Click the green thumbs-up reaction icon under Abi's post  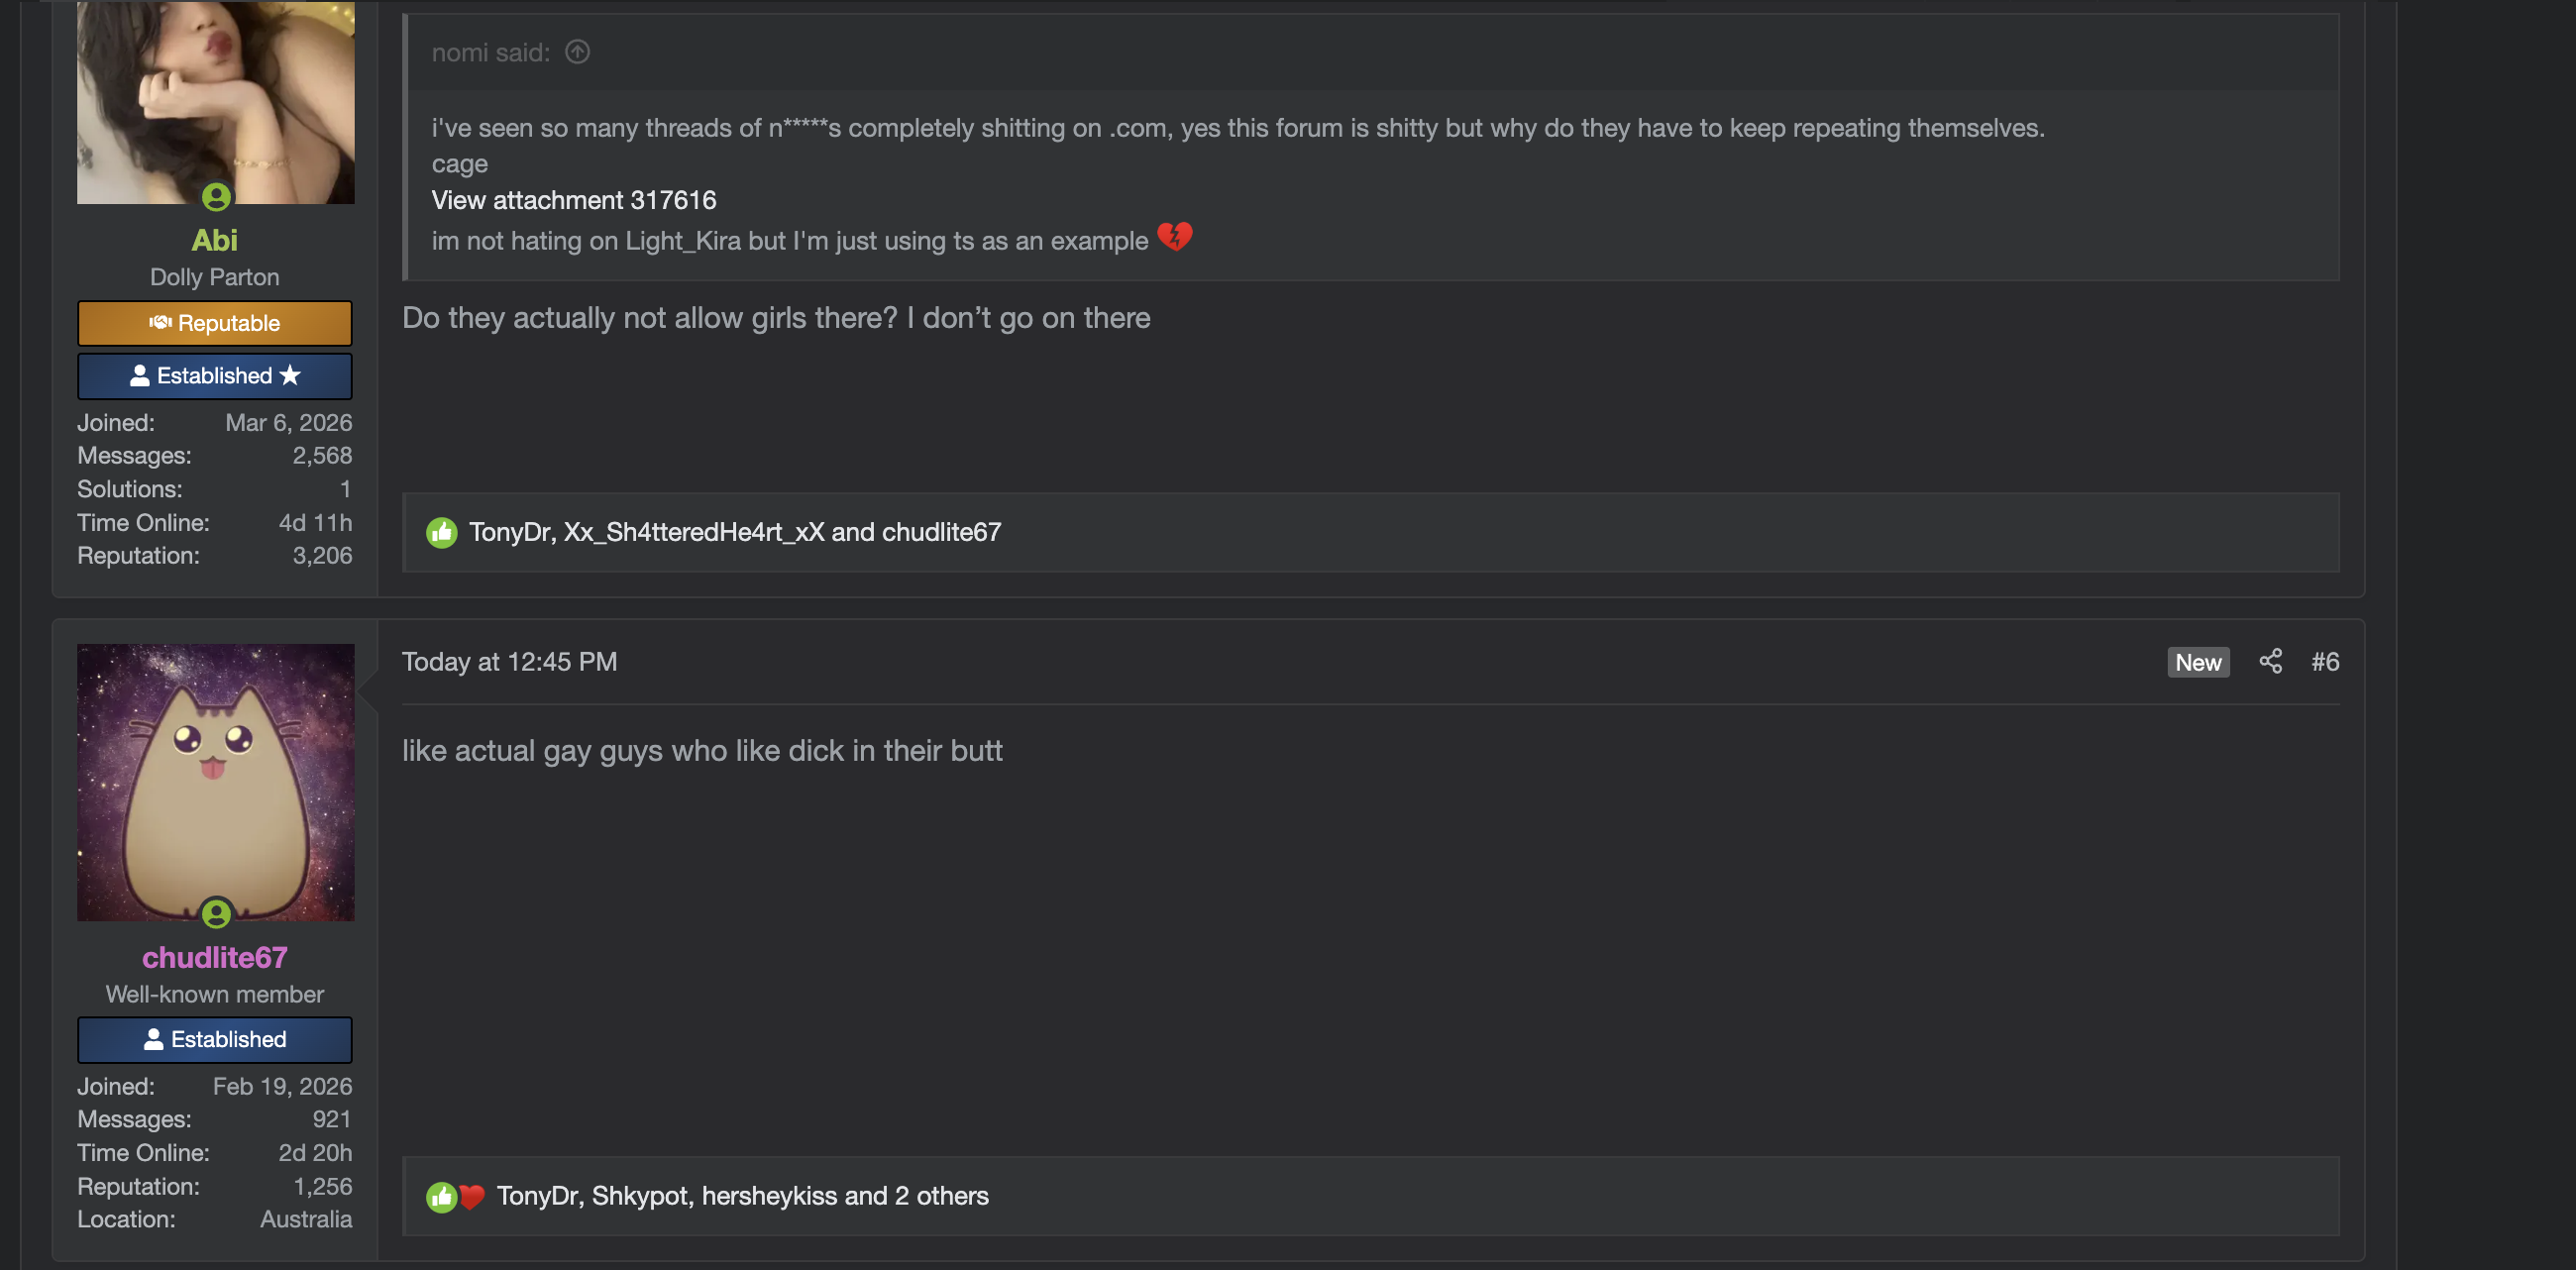pyautogui.click(x=441, y=532)
